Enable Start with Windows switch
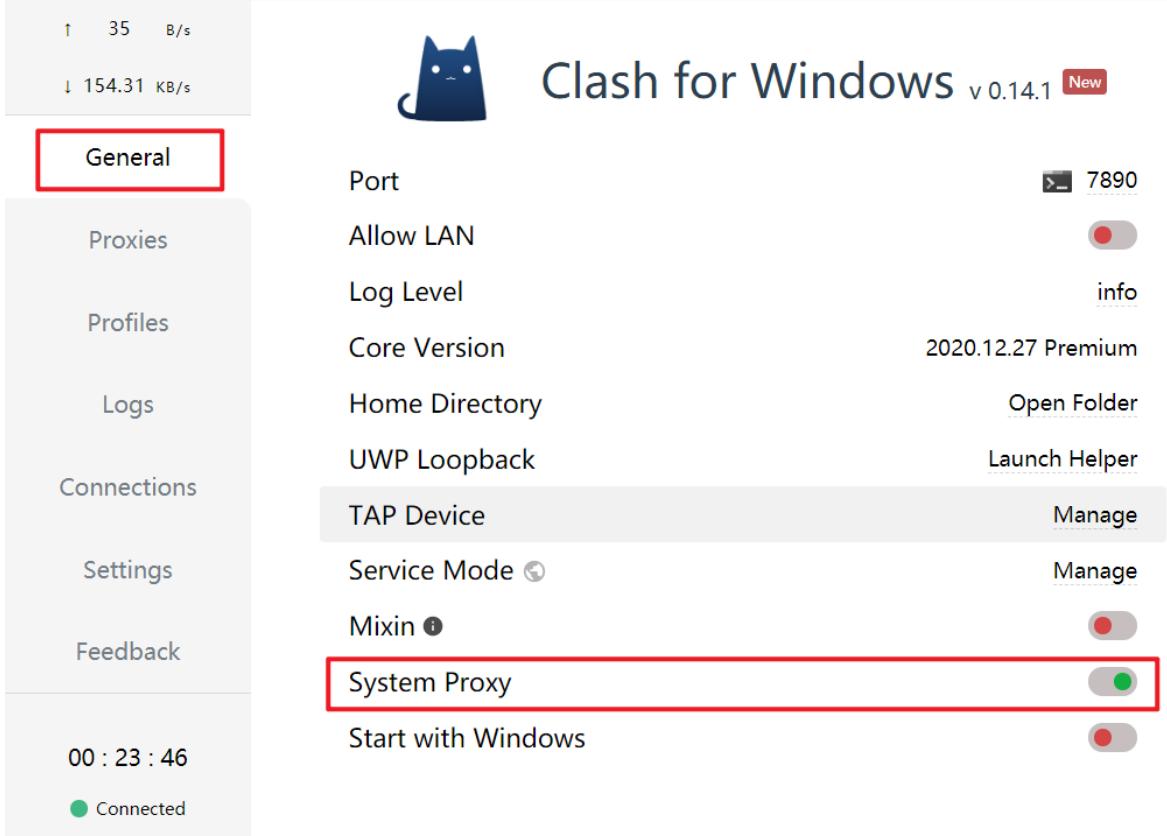The image size is (1167, 836). 1112,738
